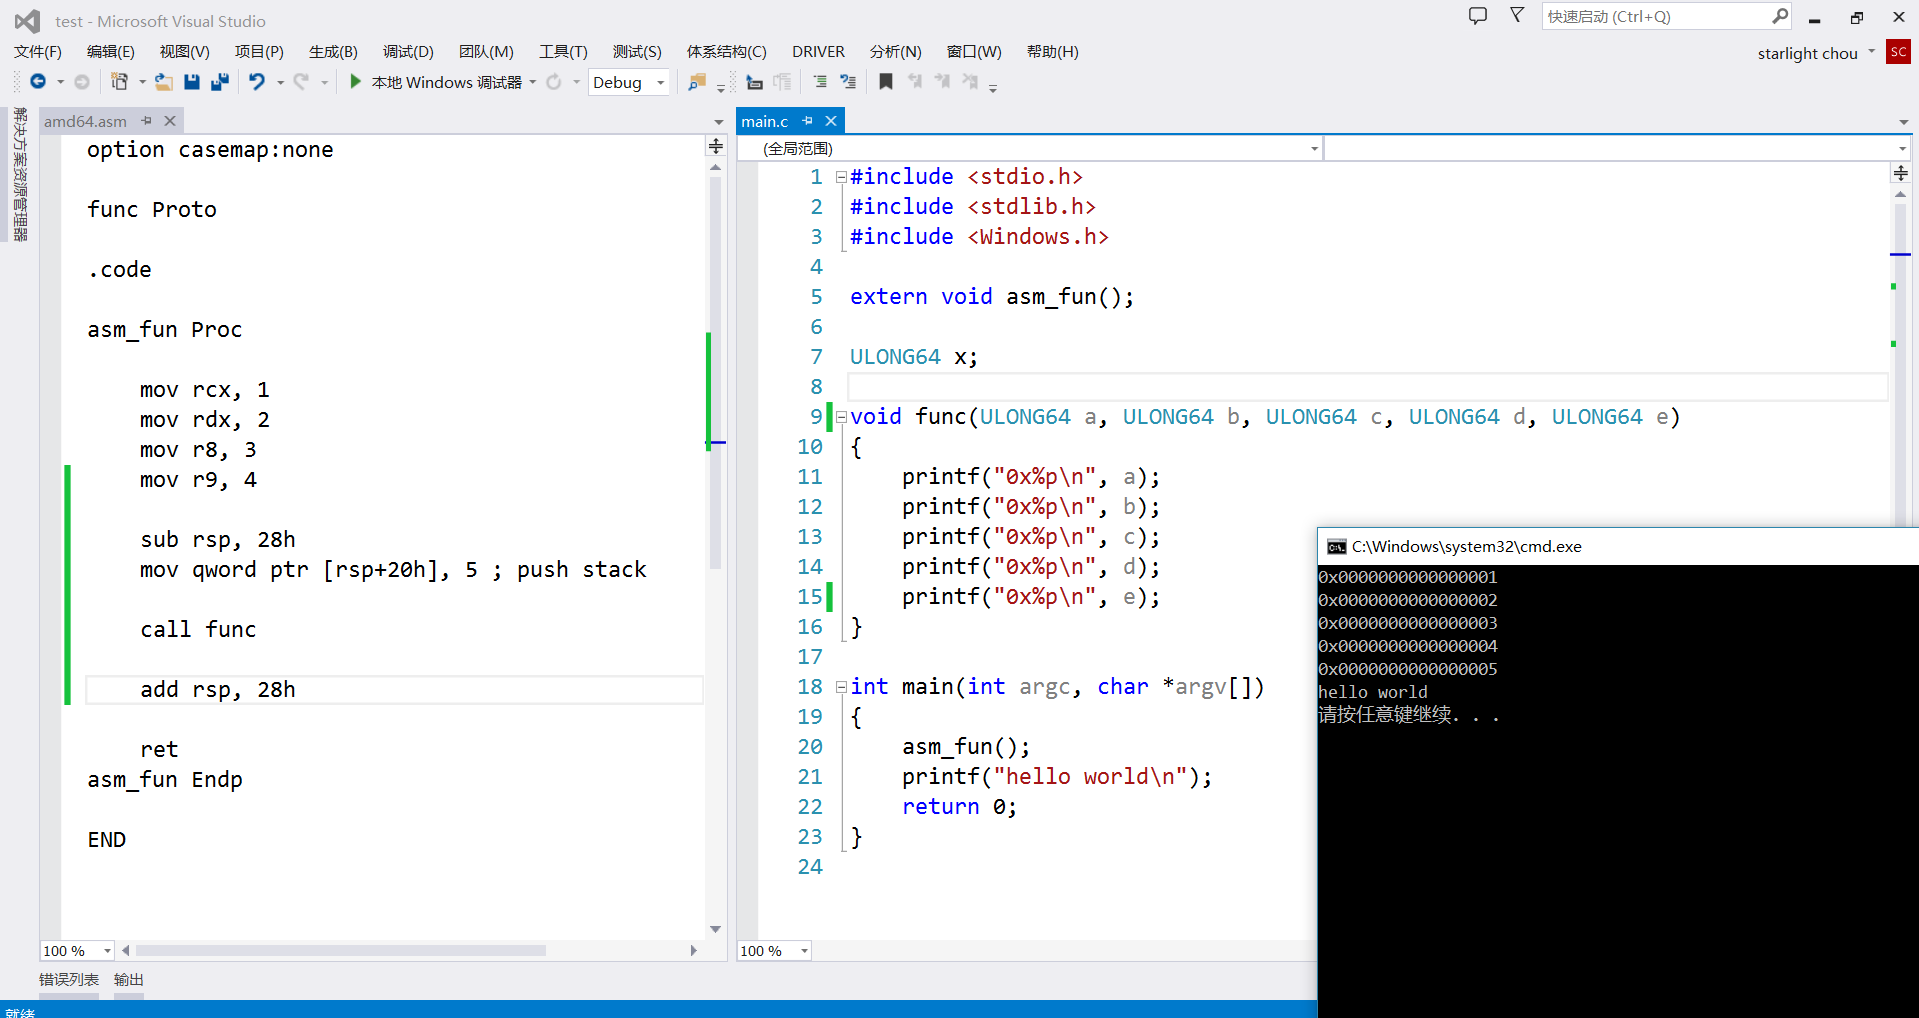Toggle bookmark using the bookmark icon
1919x1018 pixels.
pos(885,82)
